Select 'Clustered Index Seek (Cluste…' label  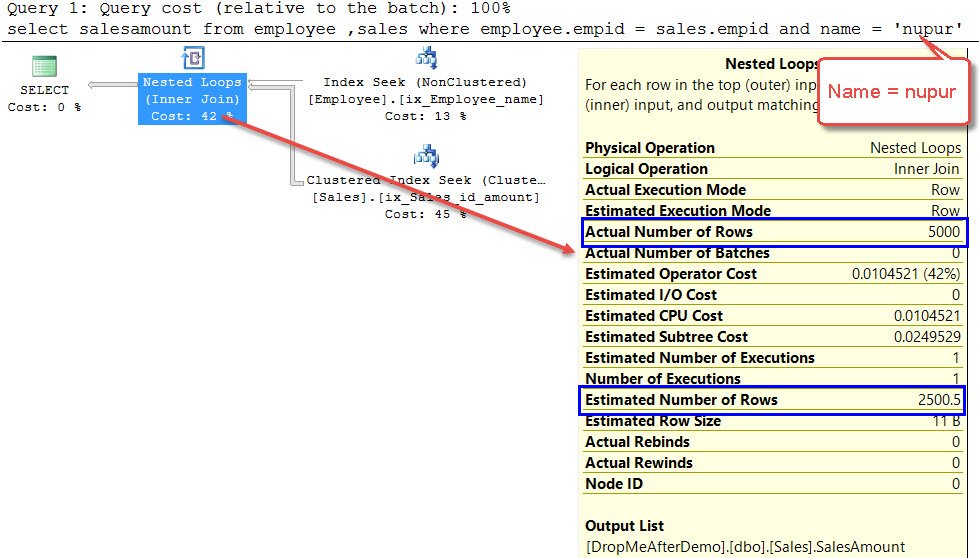pyautogui.click(x=426, y=180)
